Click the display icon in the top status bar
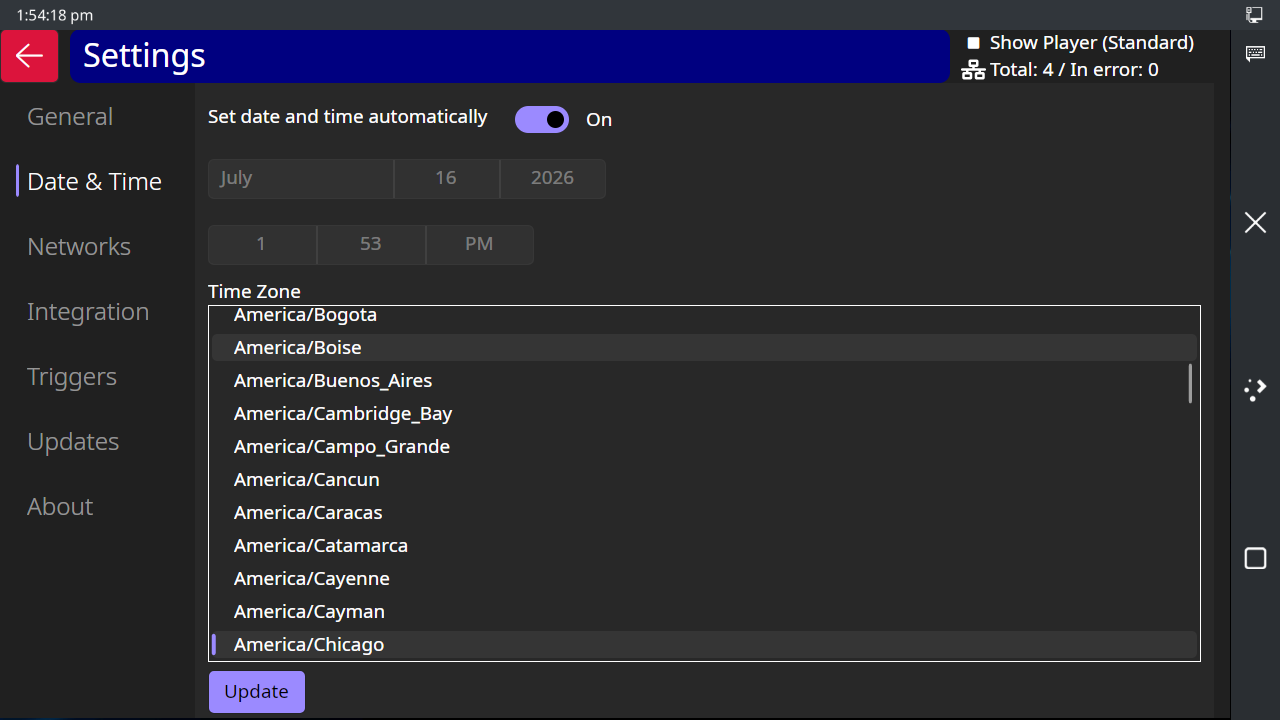The width and height of the screenshot is (1280, 720). [1254, 14]
